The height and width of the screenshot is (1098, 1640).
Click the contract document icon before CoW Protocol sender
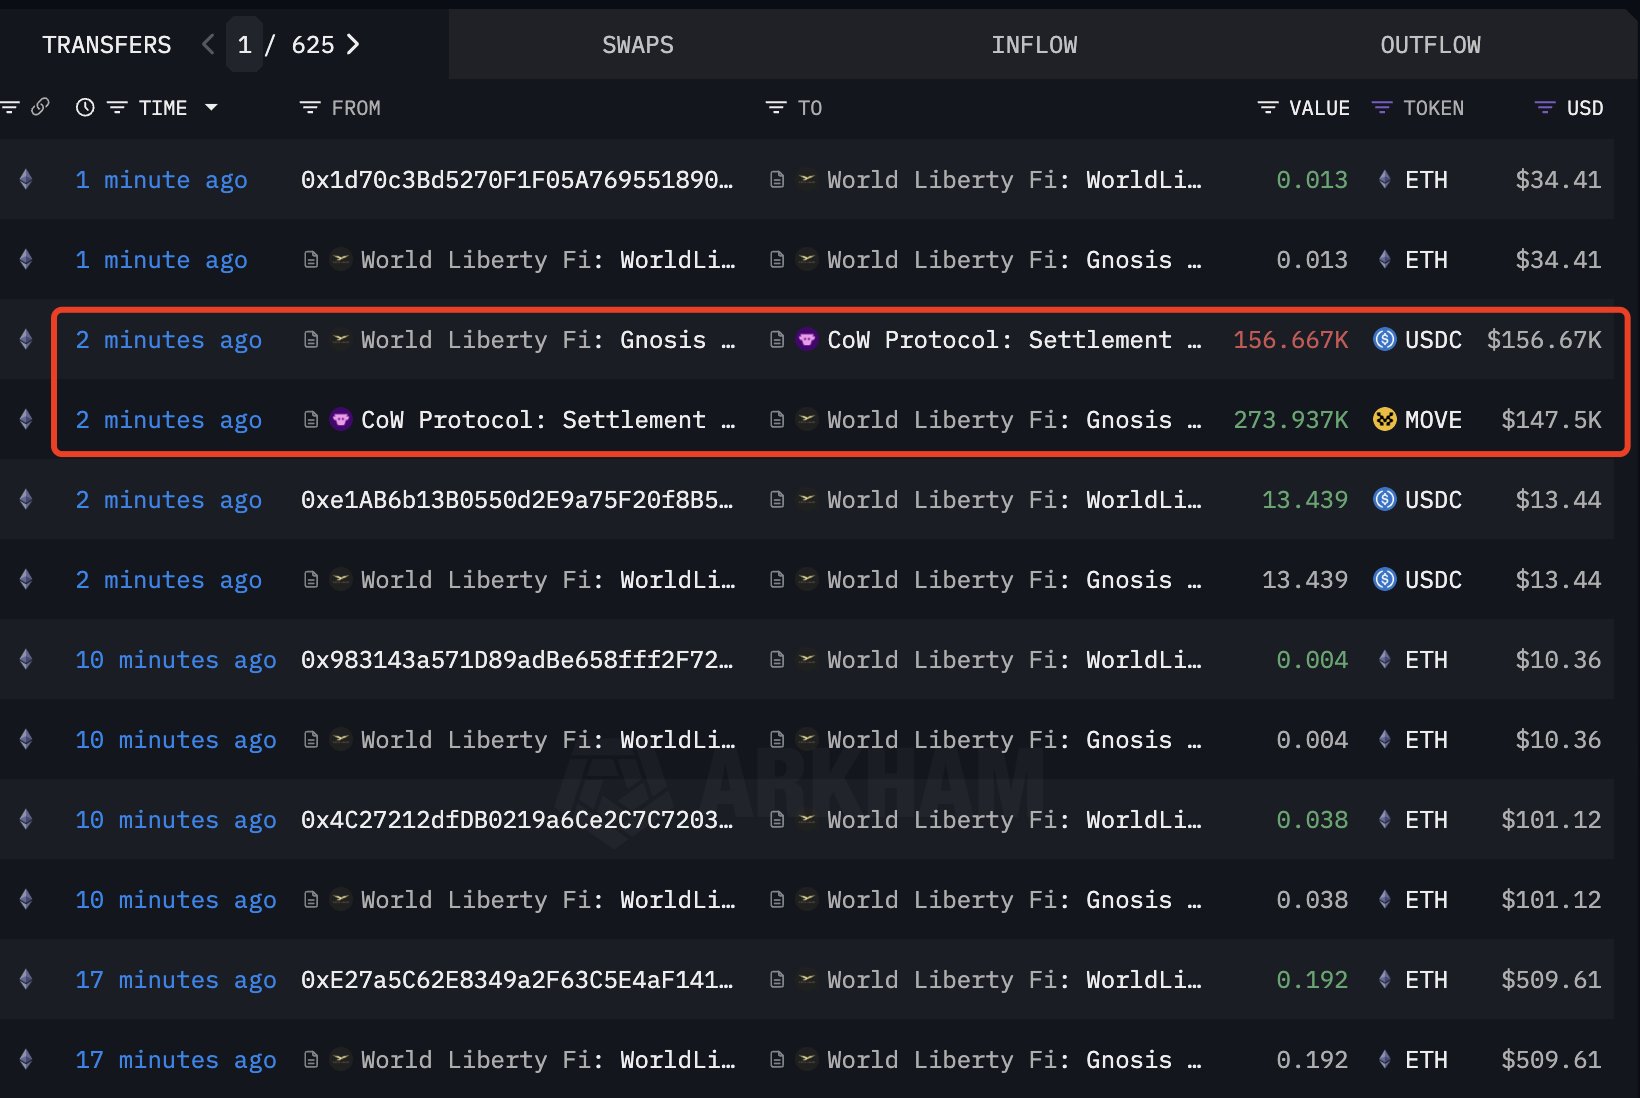point(311,420)
